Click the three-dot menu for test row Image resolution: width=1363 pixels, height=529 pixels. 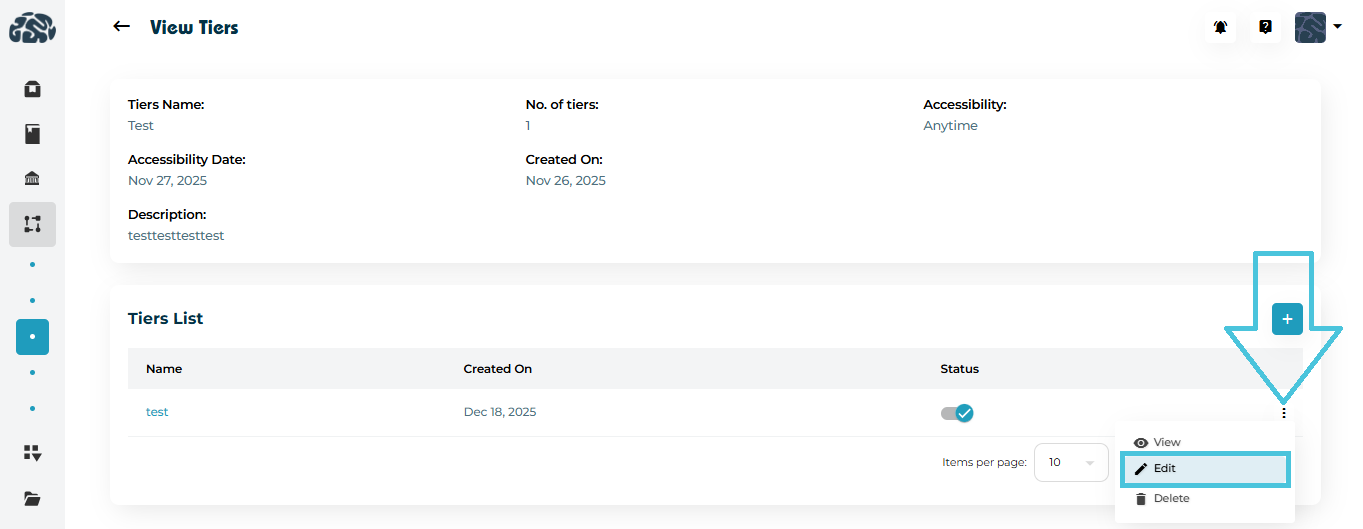[1284, 413]
